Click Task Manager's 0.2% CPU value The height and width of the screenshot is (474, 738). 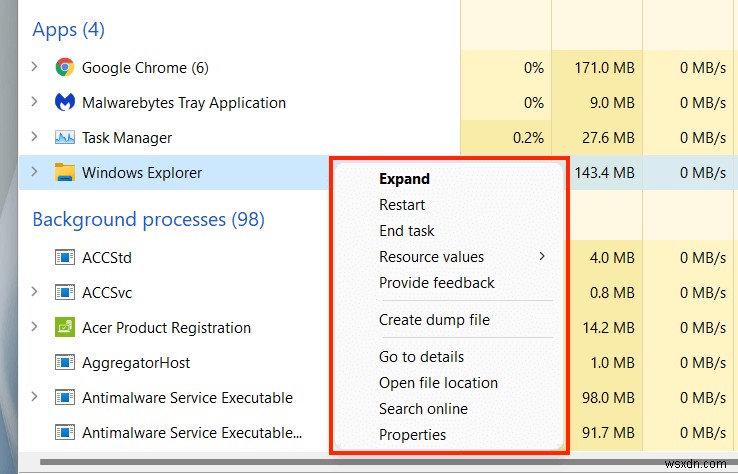pos(528,138)
